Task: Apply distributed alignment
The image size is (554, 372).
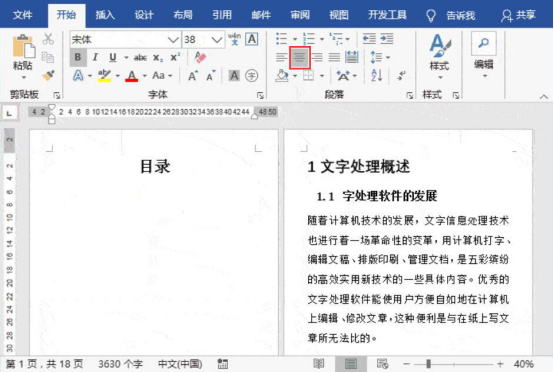Action: (x=352, y=57)
